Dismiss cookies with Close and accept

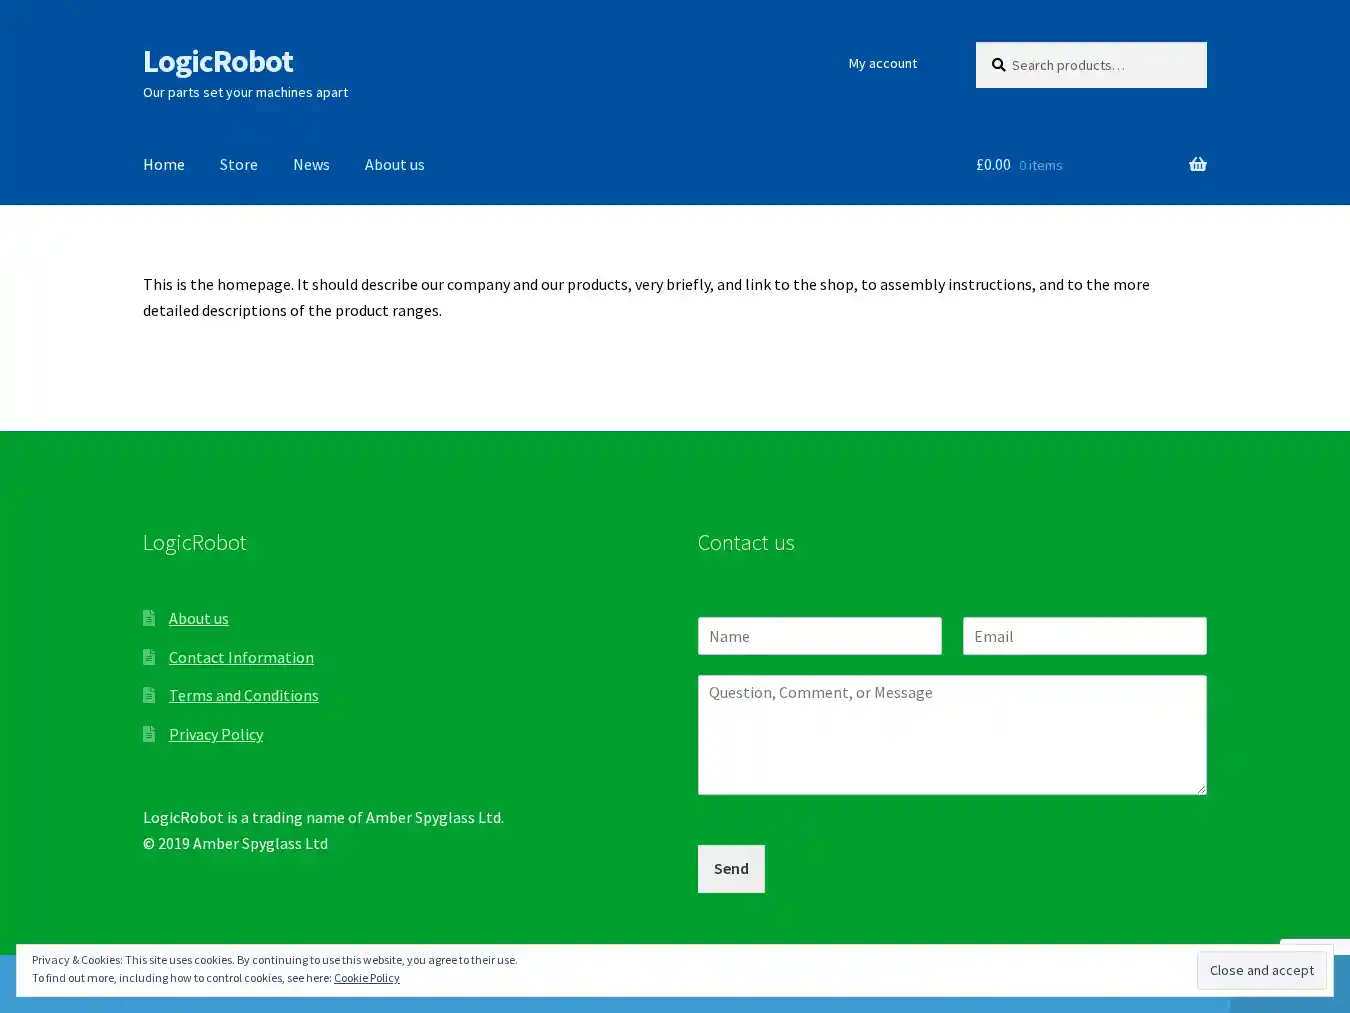[x=1261, y=970]
